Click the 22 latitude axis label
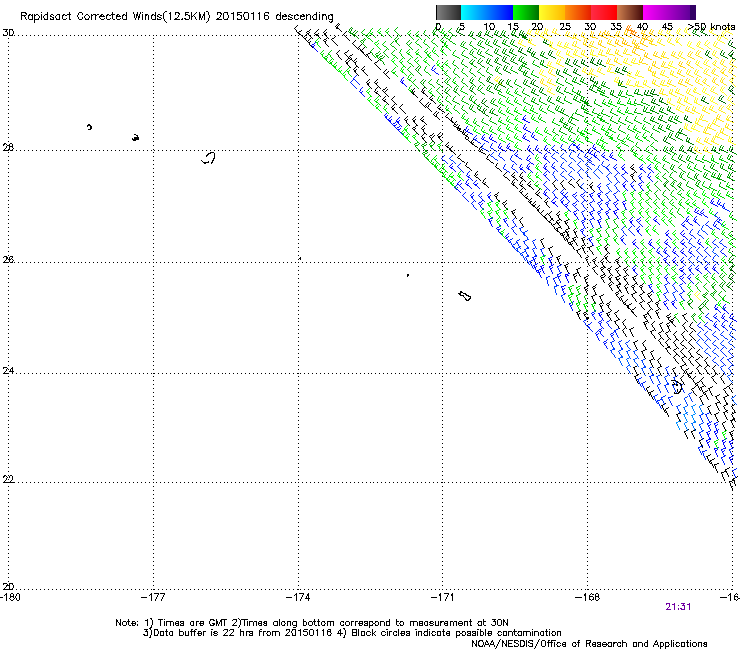This screenshot has width=740, height=650. pyautogui.click(x=8, y=479)
